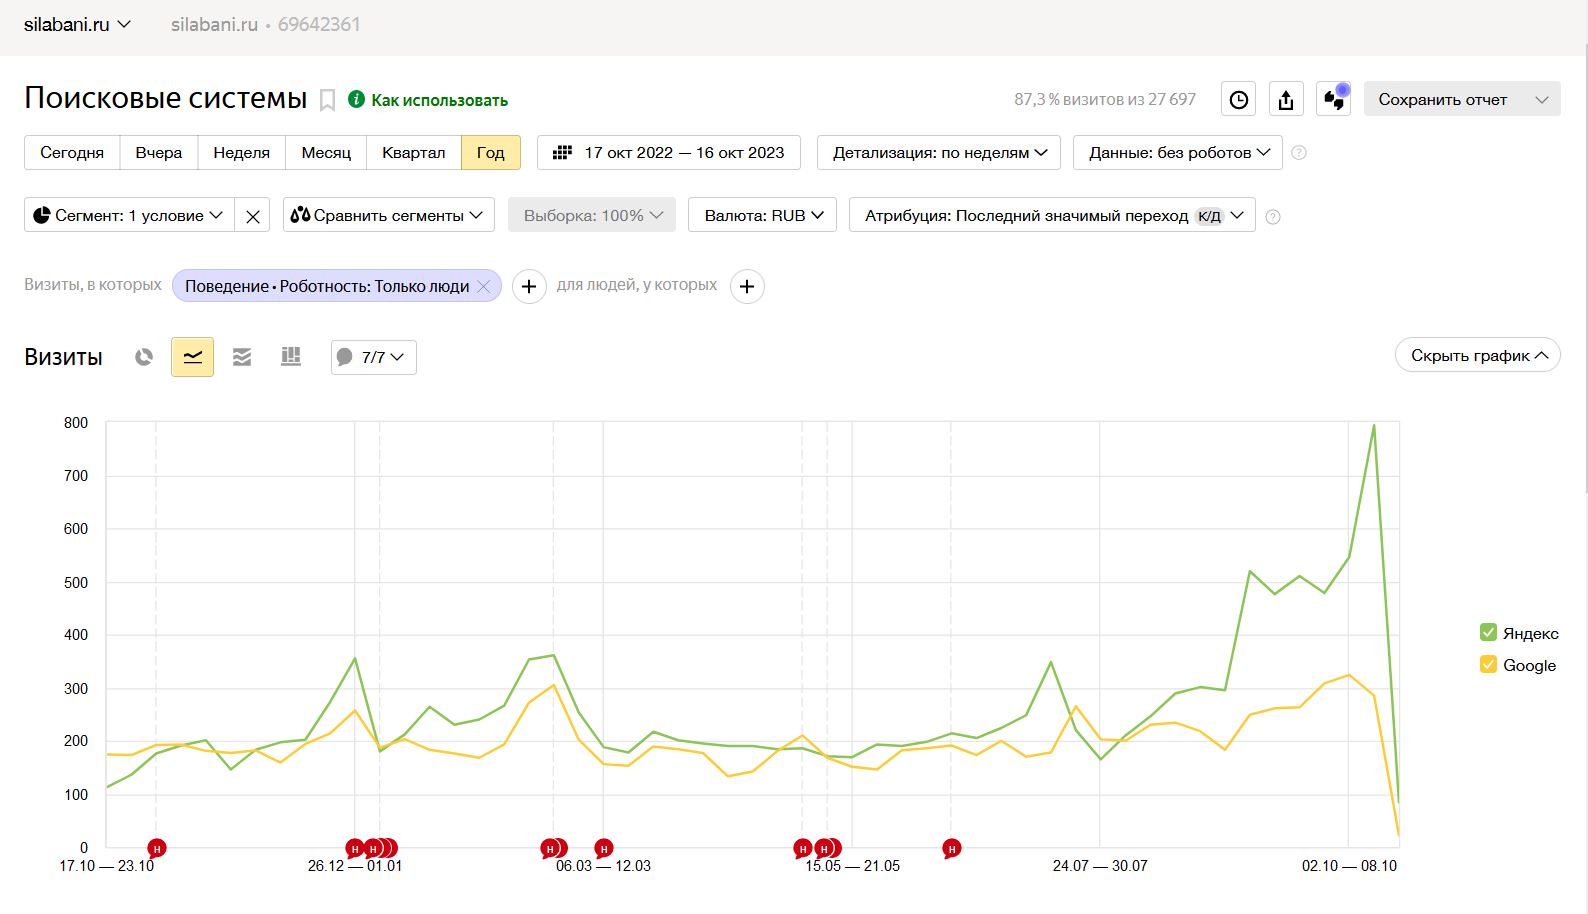
Task: Open Детализация: по неделям dropdown
Action: [939, 152]
